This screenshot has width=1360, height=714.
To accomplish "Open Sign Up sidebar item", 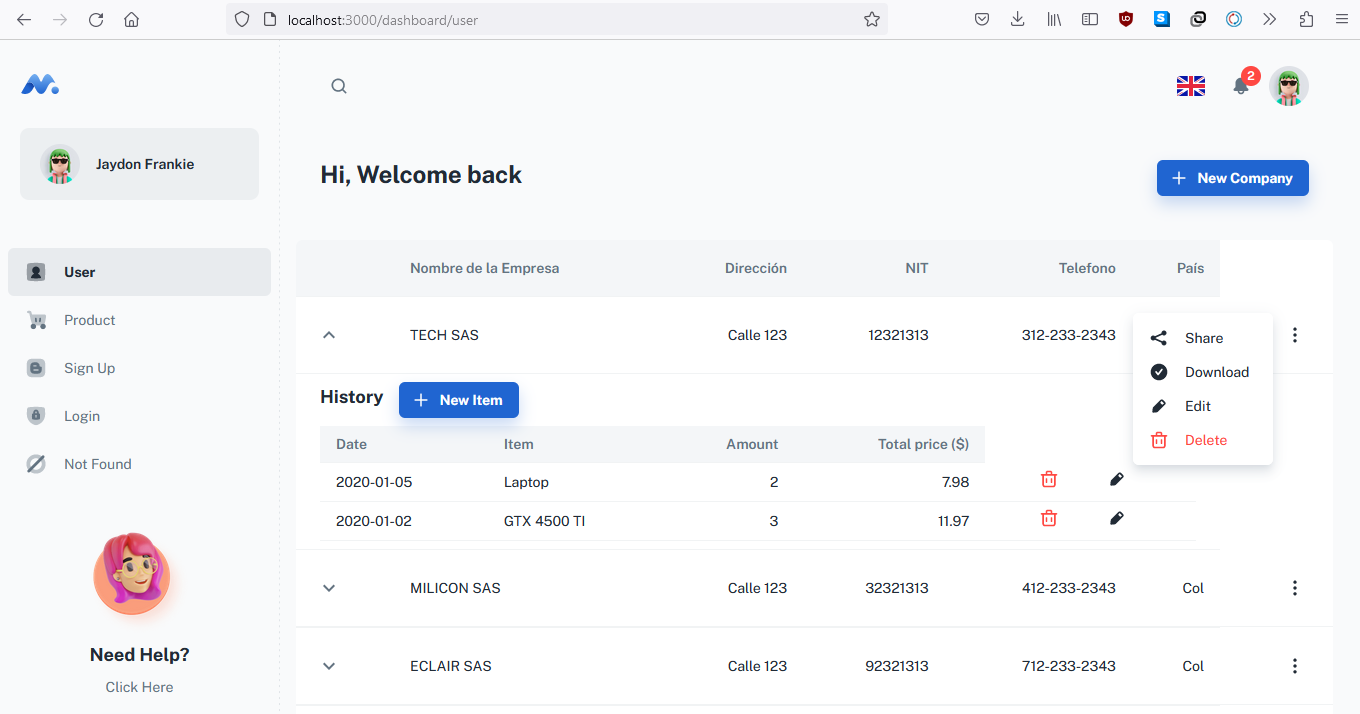I will (x=139, y=368).
